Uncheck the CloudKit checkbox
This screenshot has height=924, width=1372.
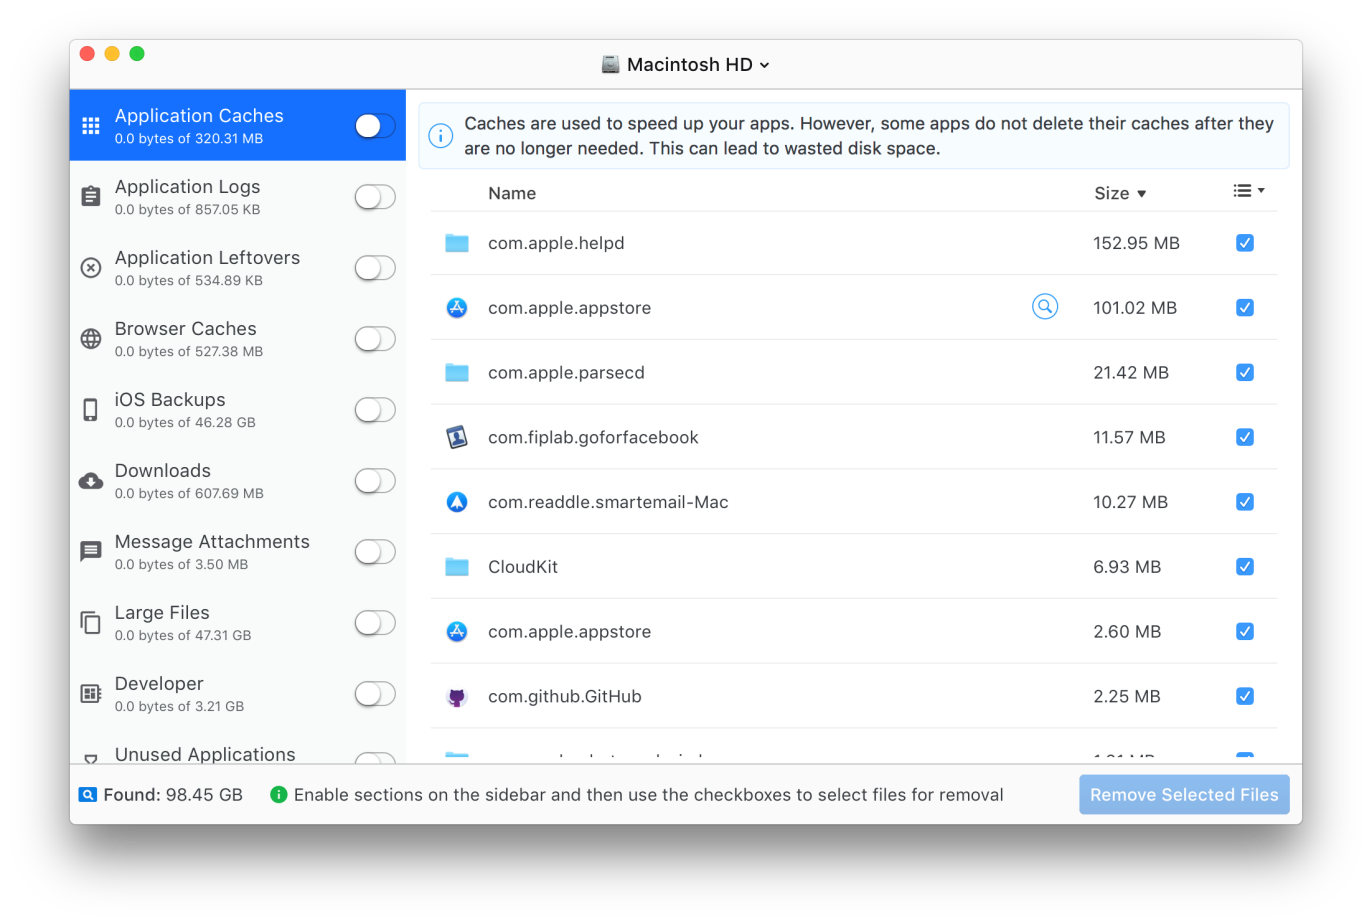click(1245, 567)
